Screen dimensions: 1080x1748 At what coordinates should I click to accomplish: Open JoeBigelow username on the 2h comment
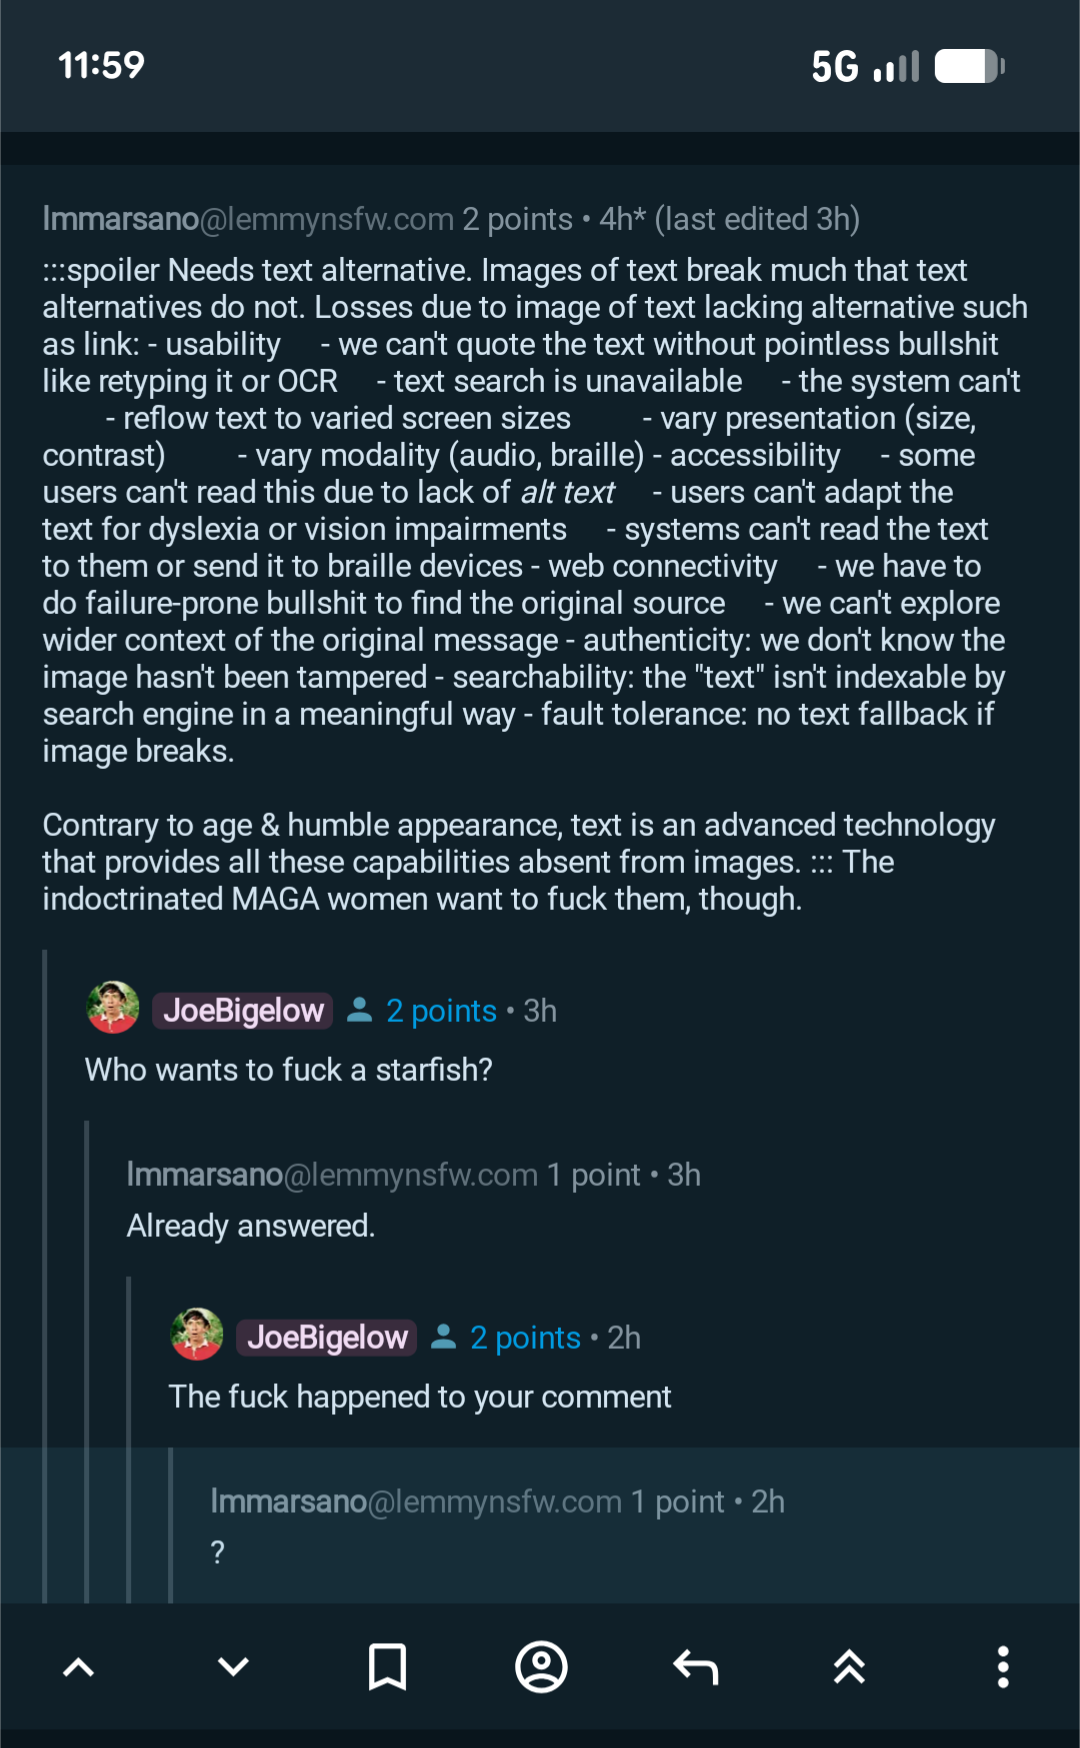point(327,1338)
